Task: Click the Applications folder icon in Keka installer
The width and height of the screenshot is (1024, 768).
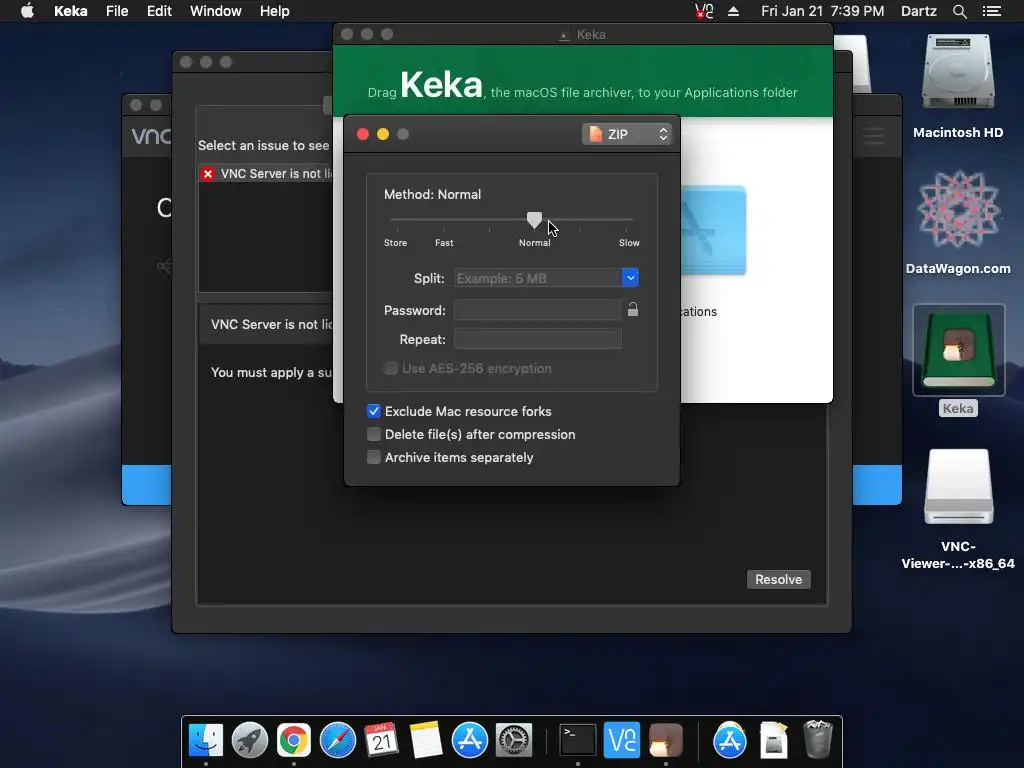Action: tap(713, 231)
